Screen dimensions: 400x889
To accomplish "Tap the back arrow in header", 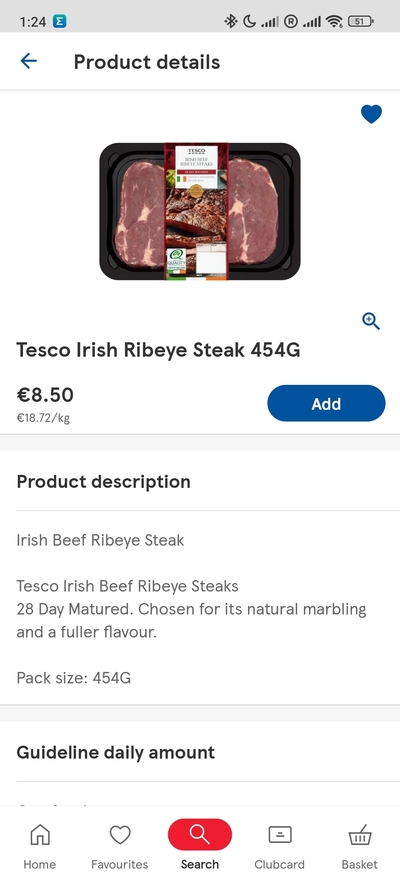I will click(x=28, y=61).
